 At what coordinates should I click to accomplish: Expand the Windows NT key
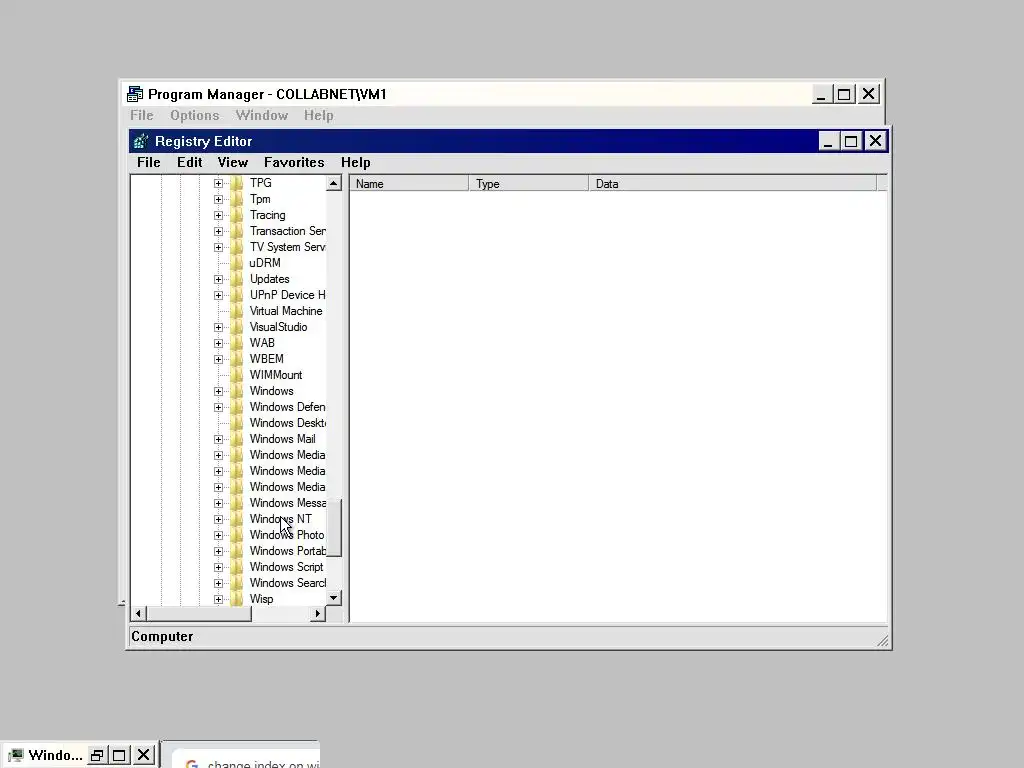(218, 519)
